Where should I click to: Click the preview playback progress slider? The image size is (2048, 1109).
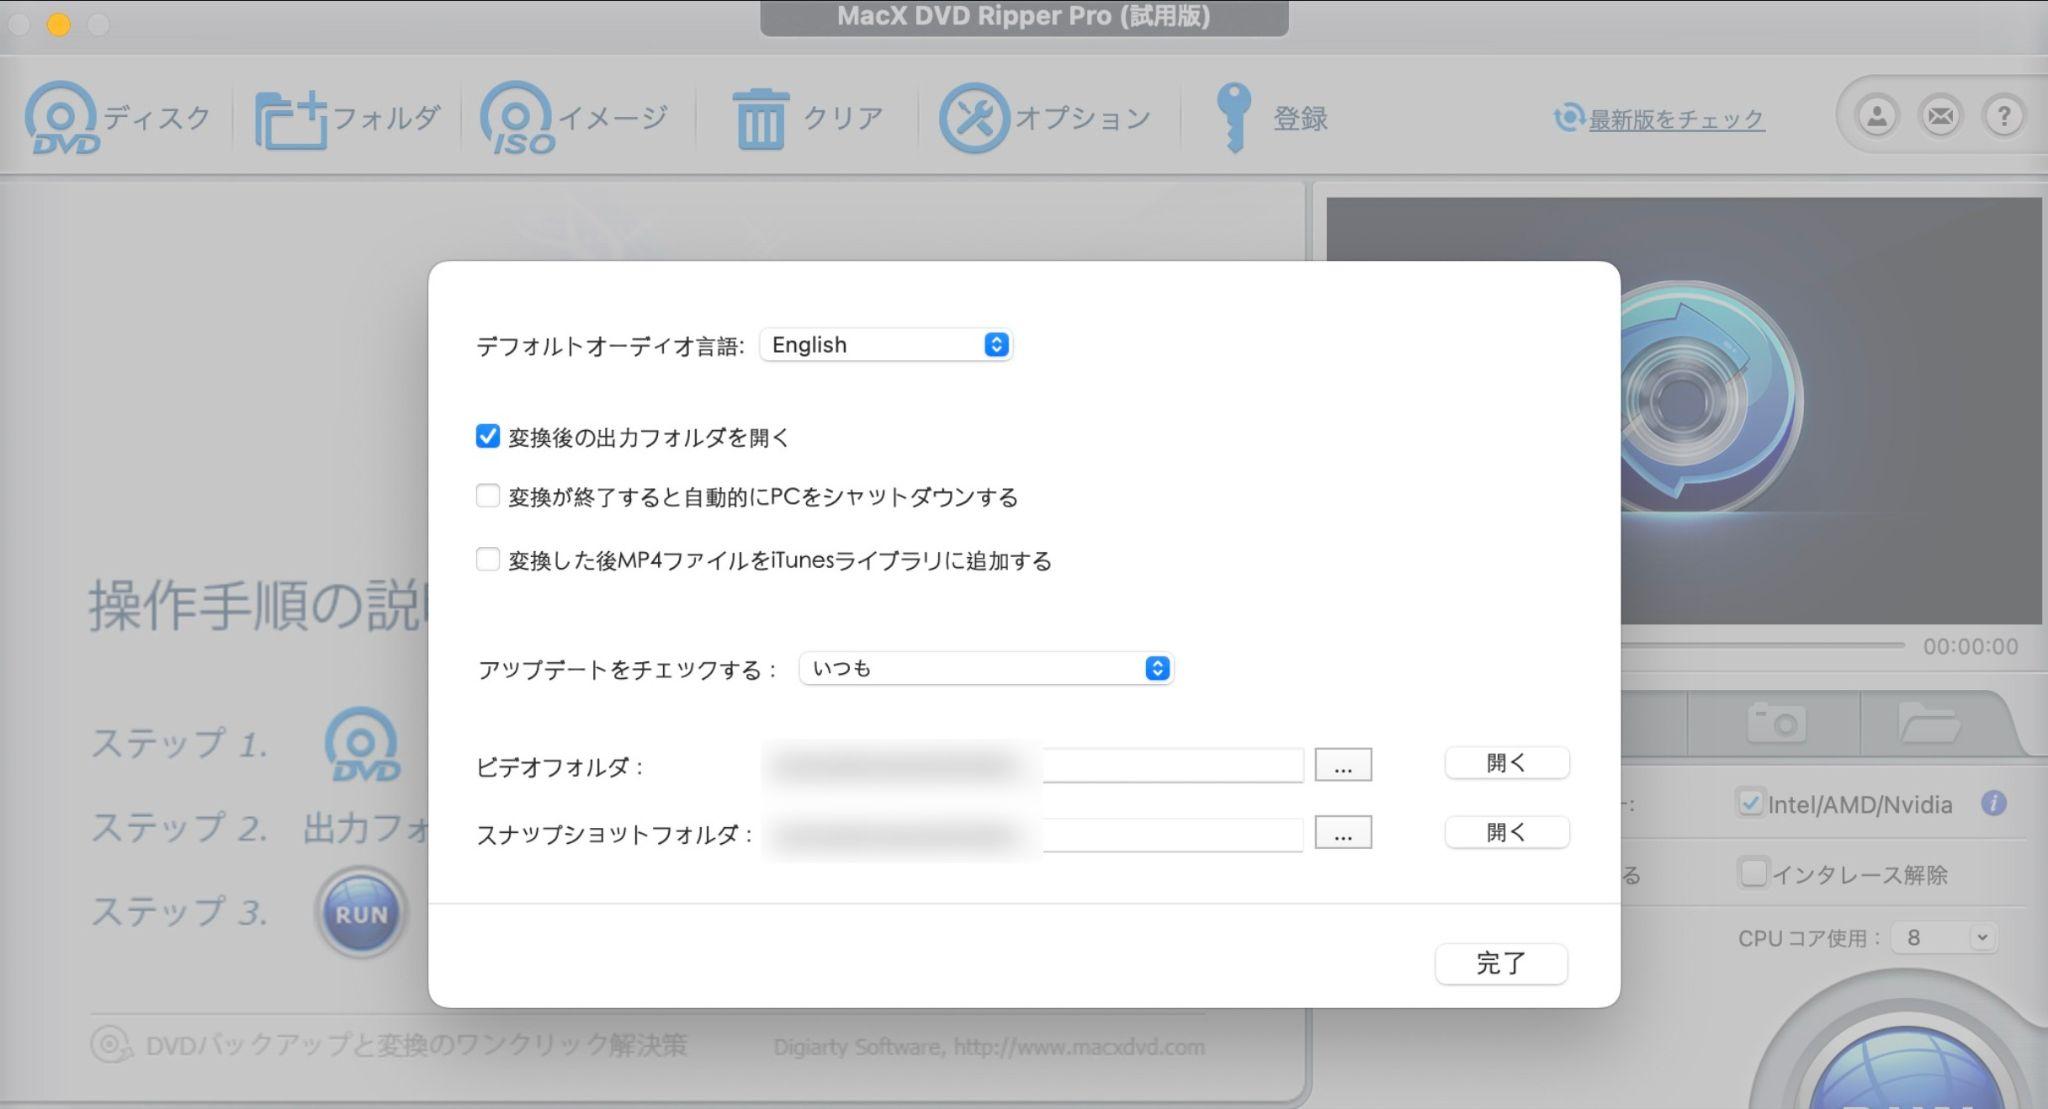(x=1764, y=646)
